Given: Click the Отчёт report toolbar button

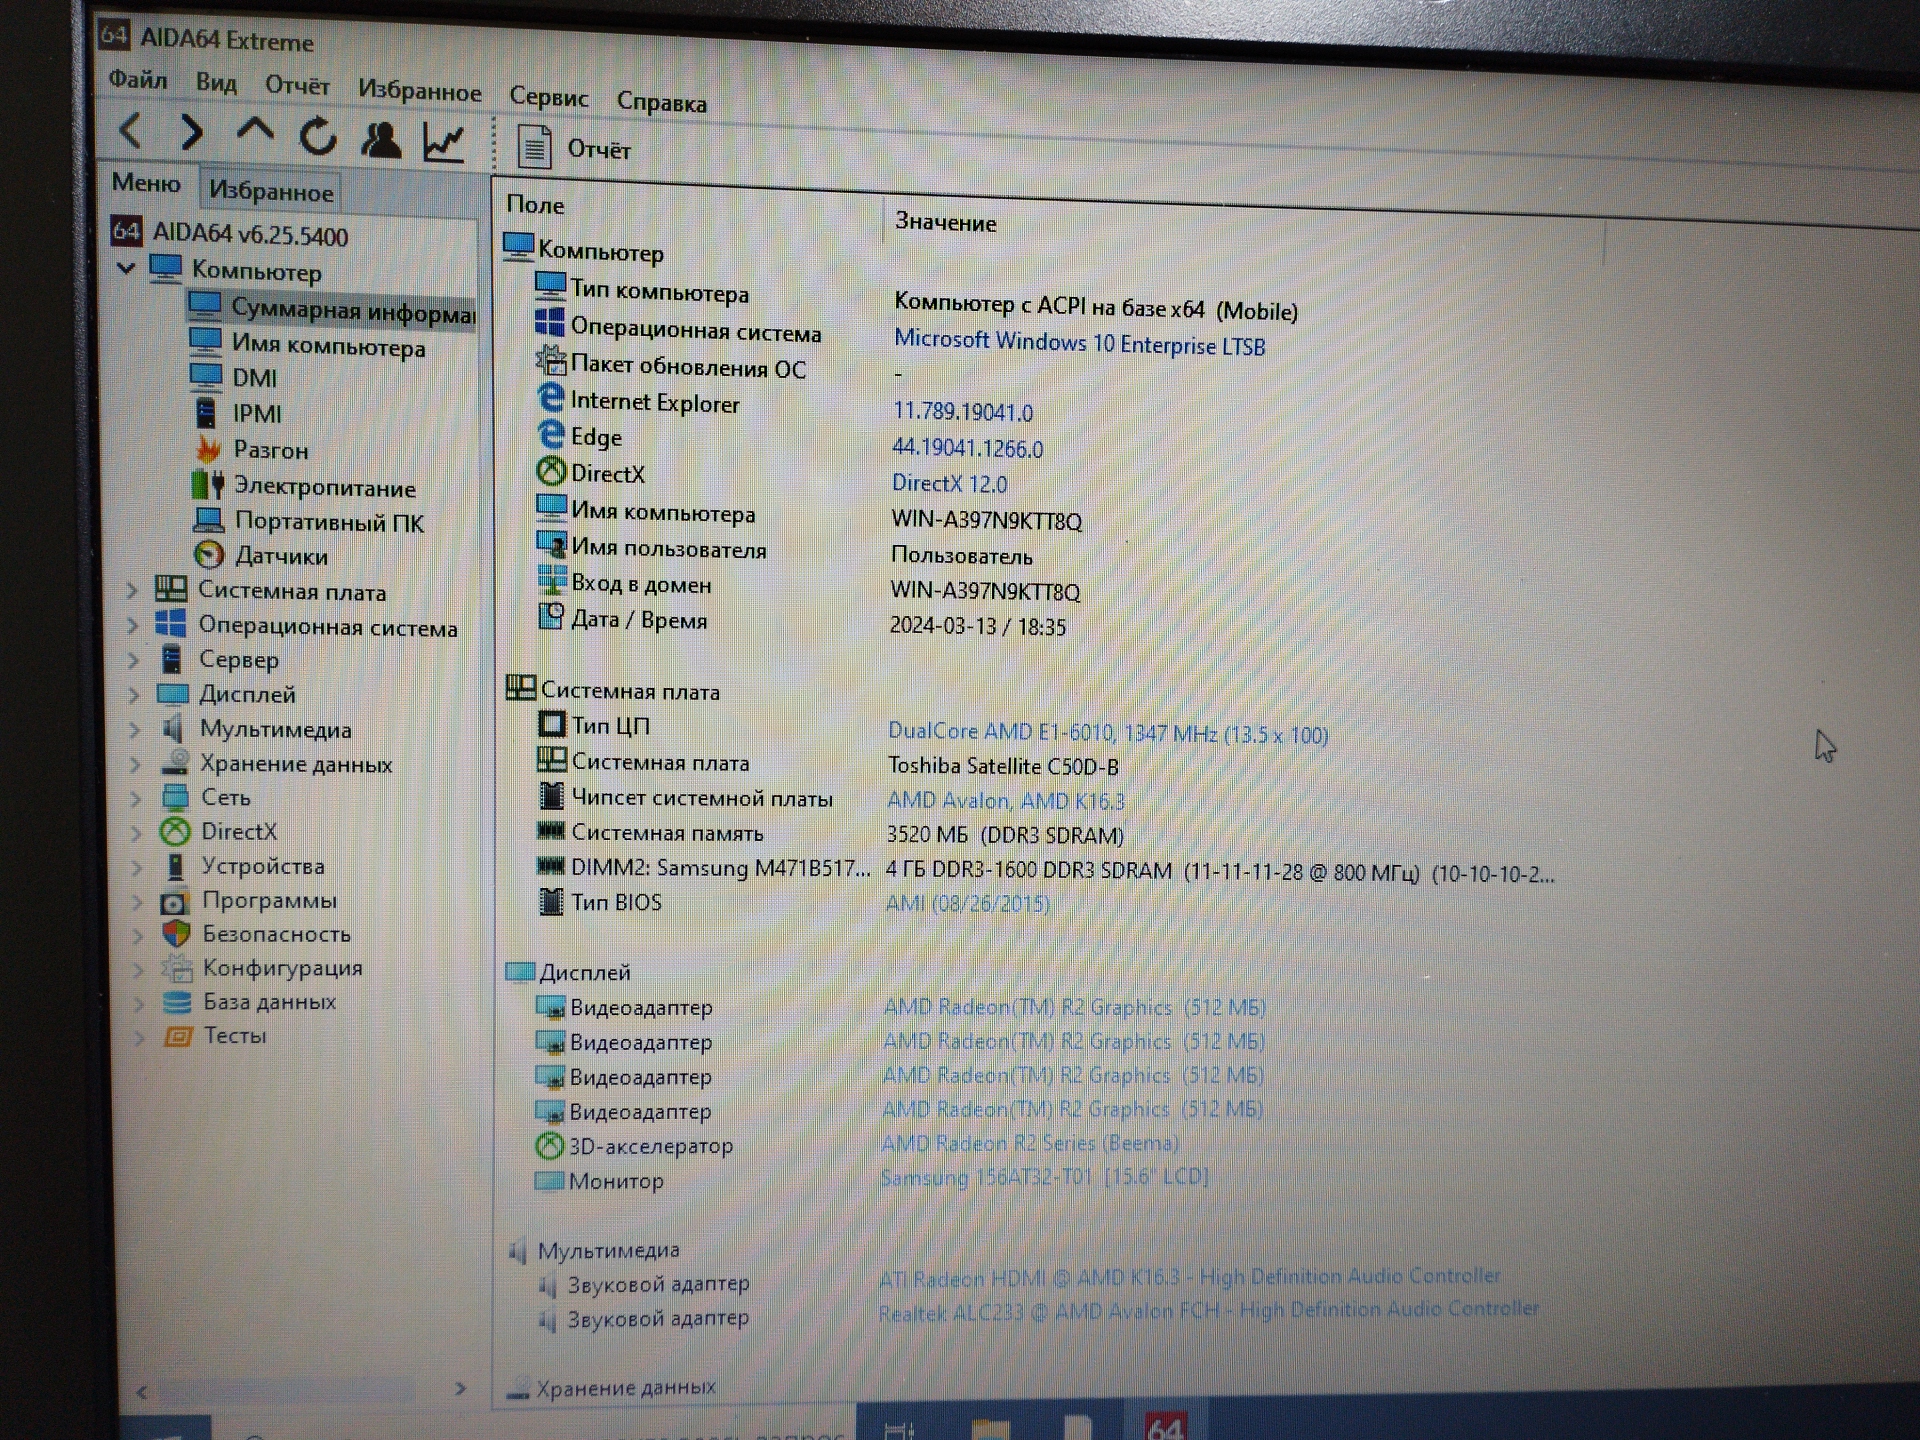Looking at the screenshot, I should pos(574,148).
